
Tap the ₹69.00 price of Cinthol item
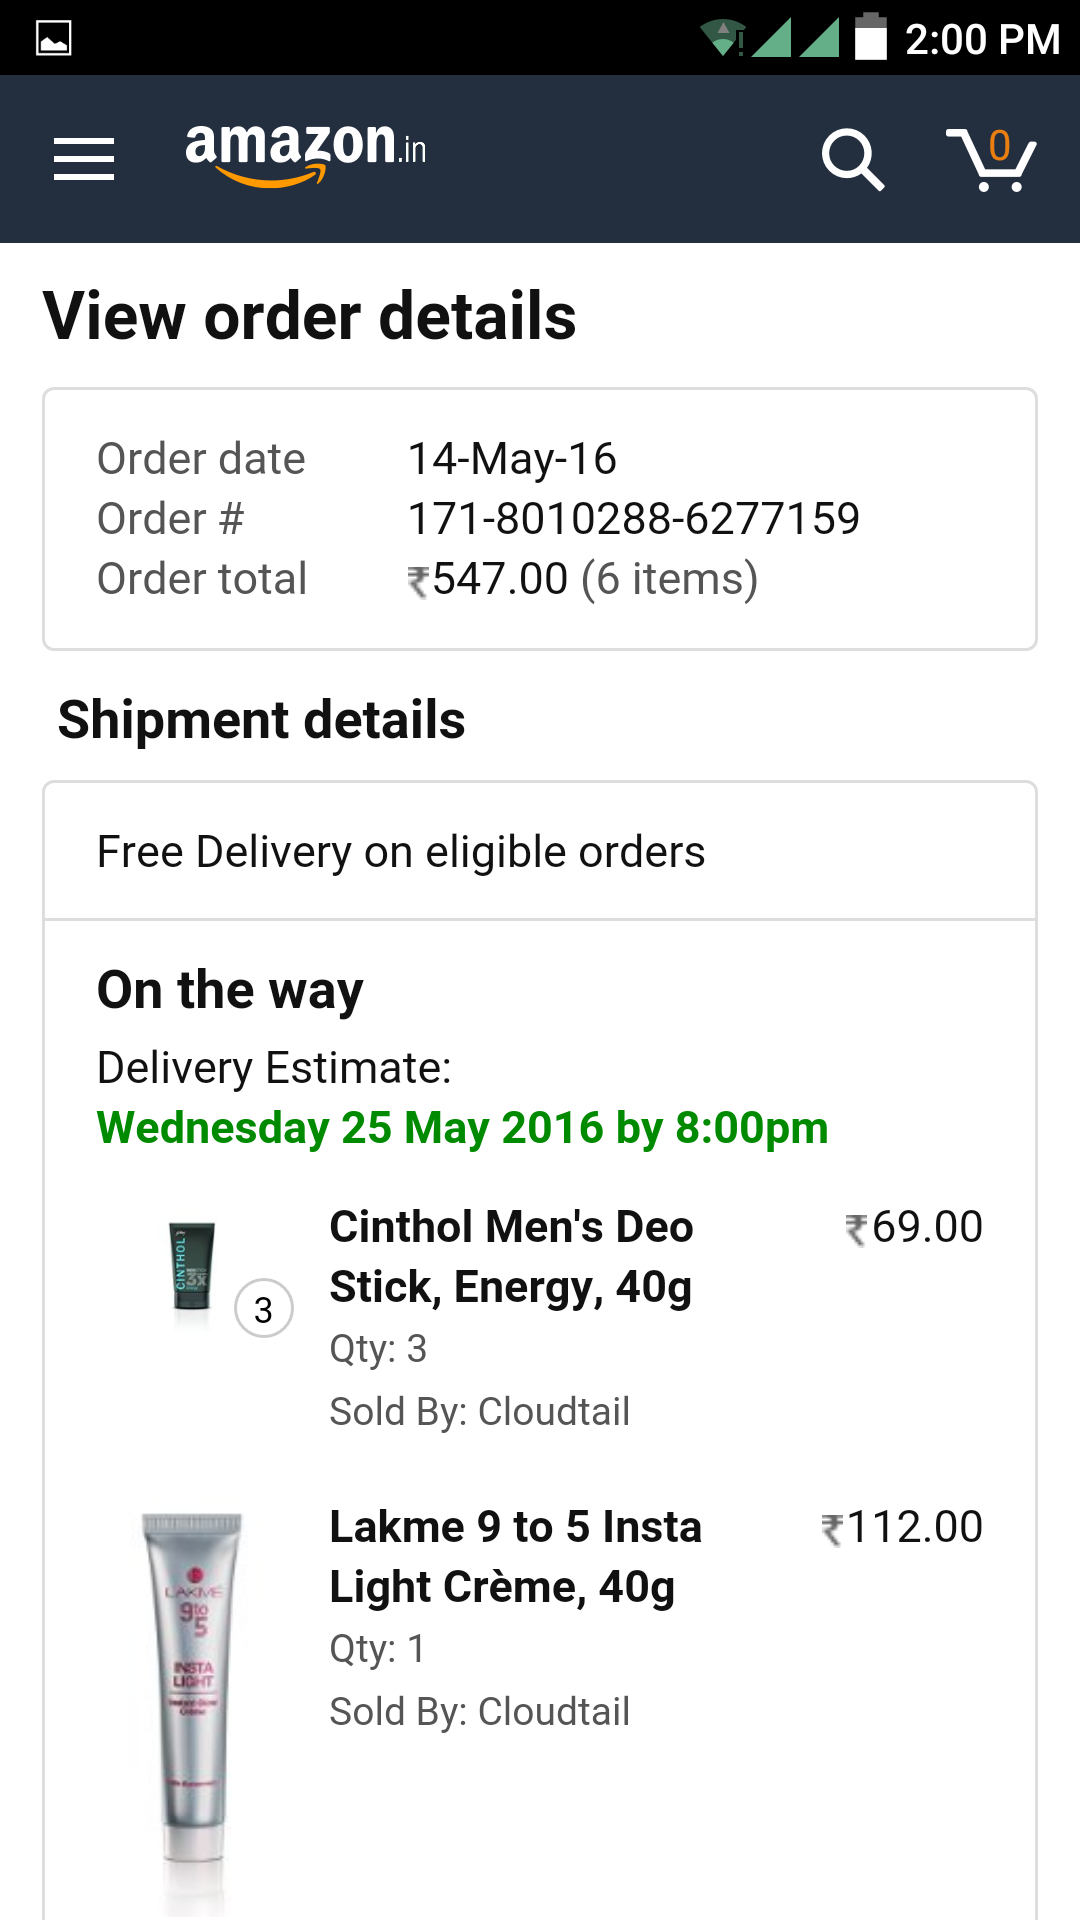coord(914,1228)
